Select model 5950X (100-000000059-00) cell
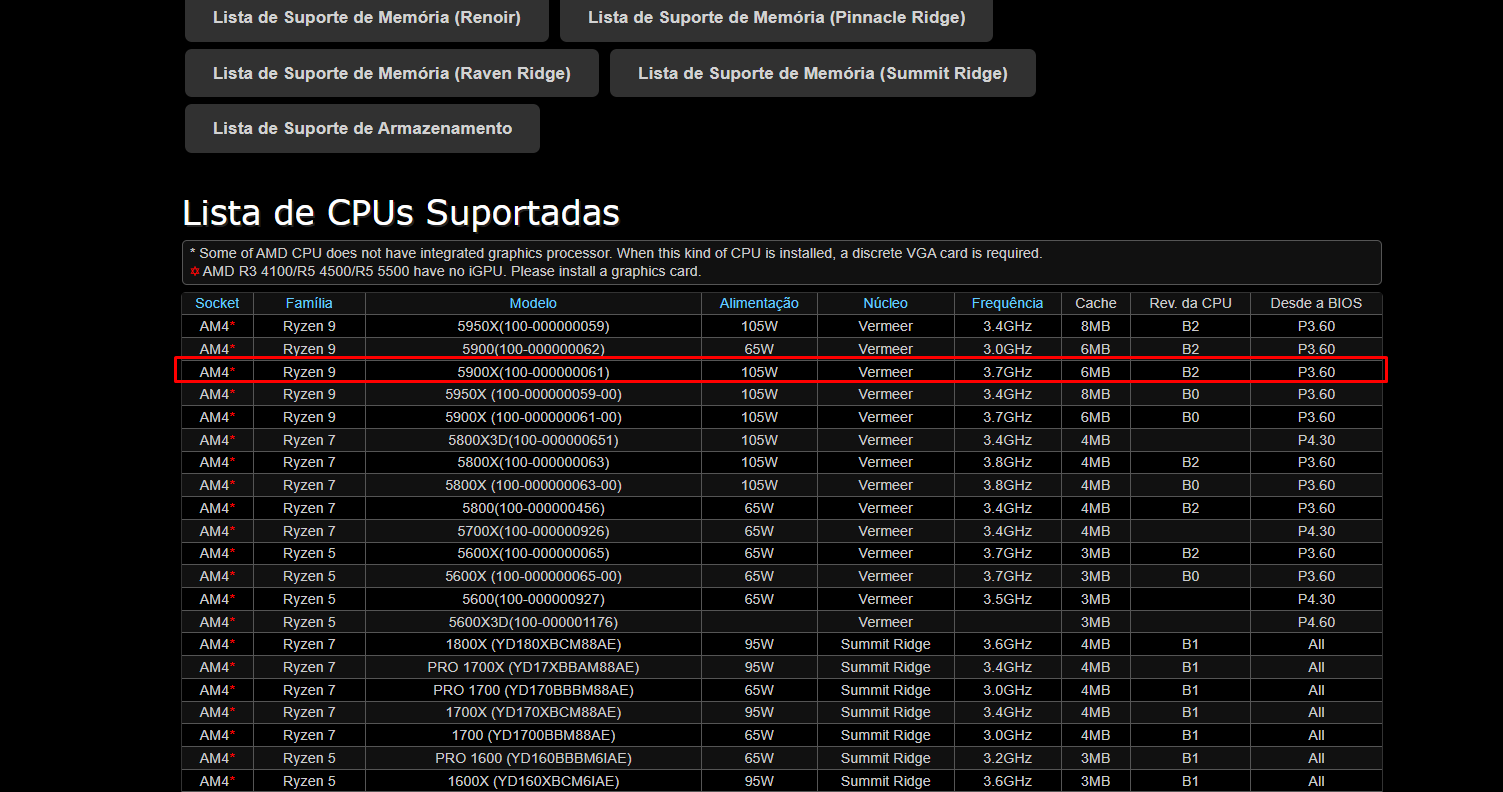 [x=533, y=394]
